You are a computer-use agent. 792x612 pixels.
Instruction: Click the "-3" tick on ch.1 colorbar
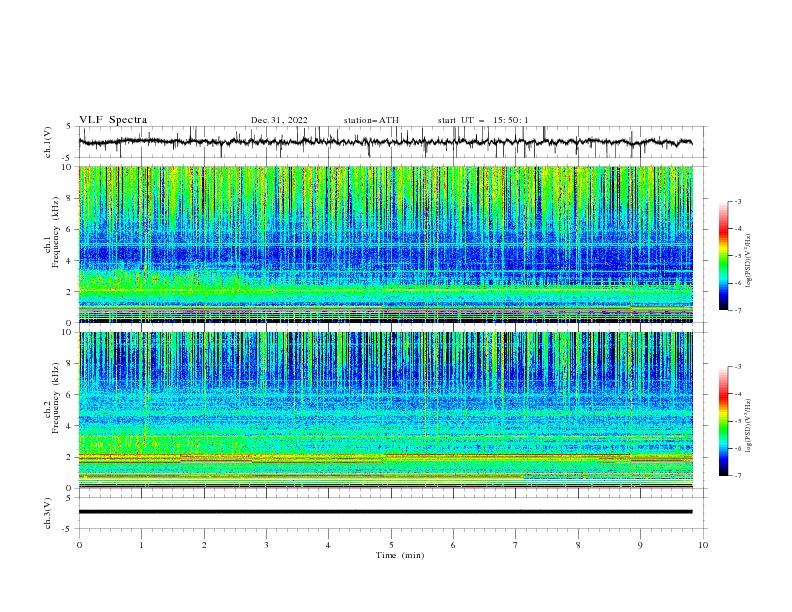(737, 201)
